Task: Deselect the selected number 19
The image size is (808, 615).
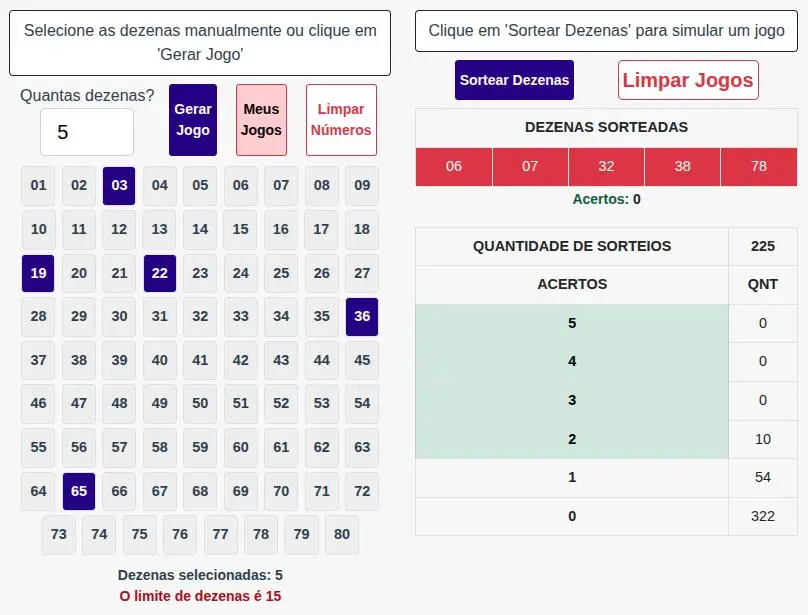Action: [38, 273]
